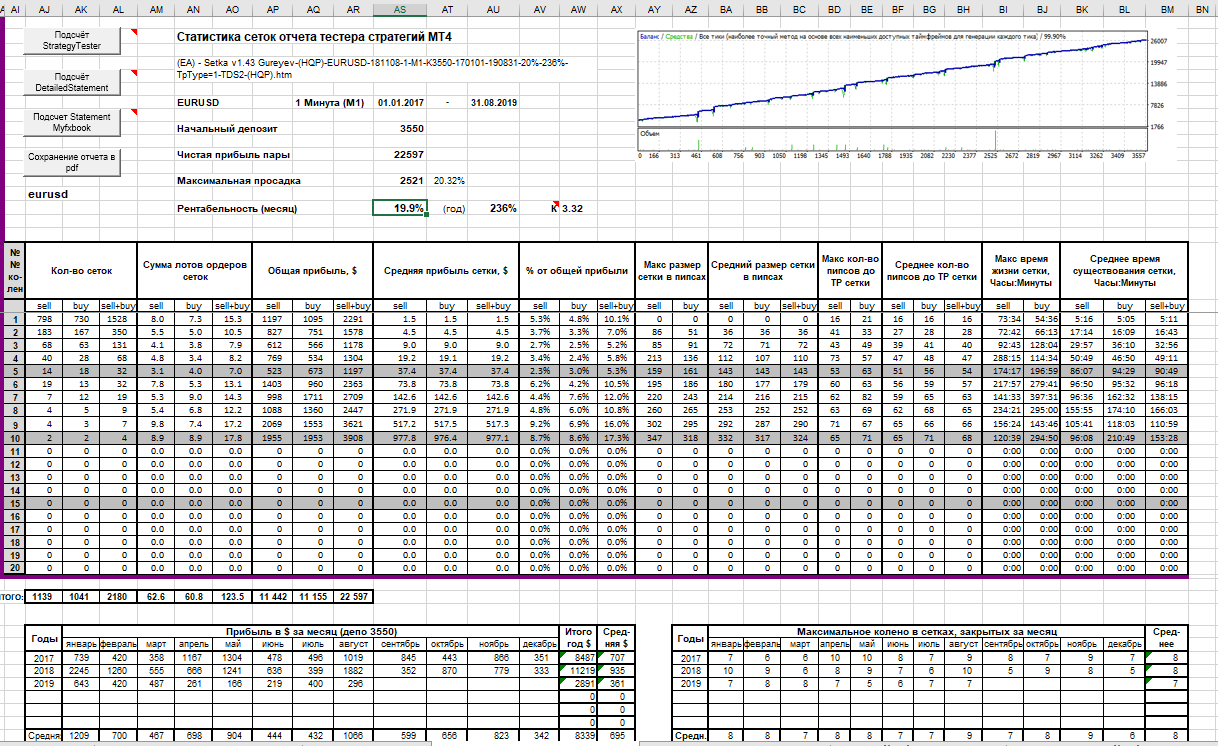Click the % от общей прибыли header
Viewport: 1218px width, 746px height.
576,270
